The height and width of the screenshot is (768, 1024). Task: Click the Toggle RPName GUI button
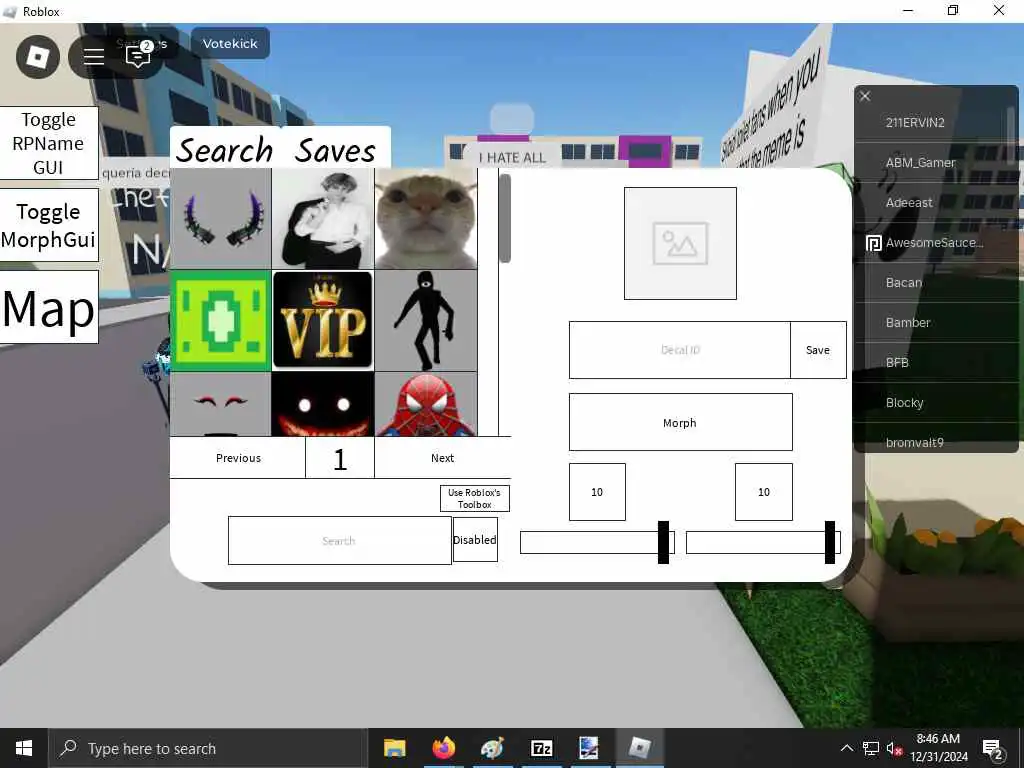(49, 144)
